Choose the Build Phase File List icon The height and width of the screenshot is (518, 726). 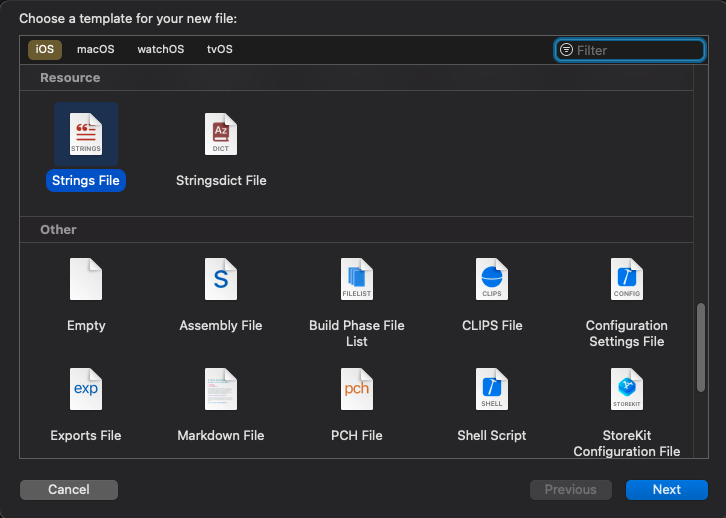[x=357, y=279]
